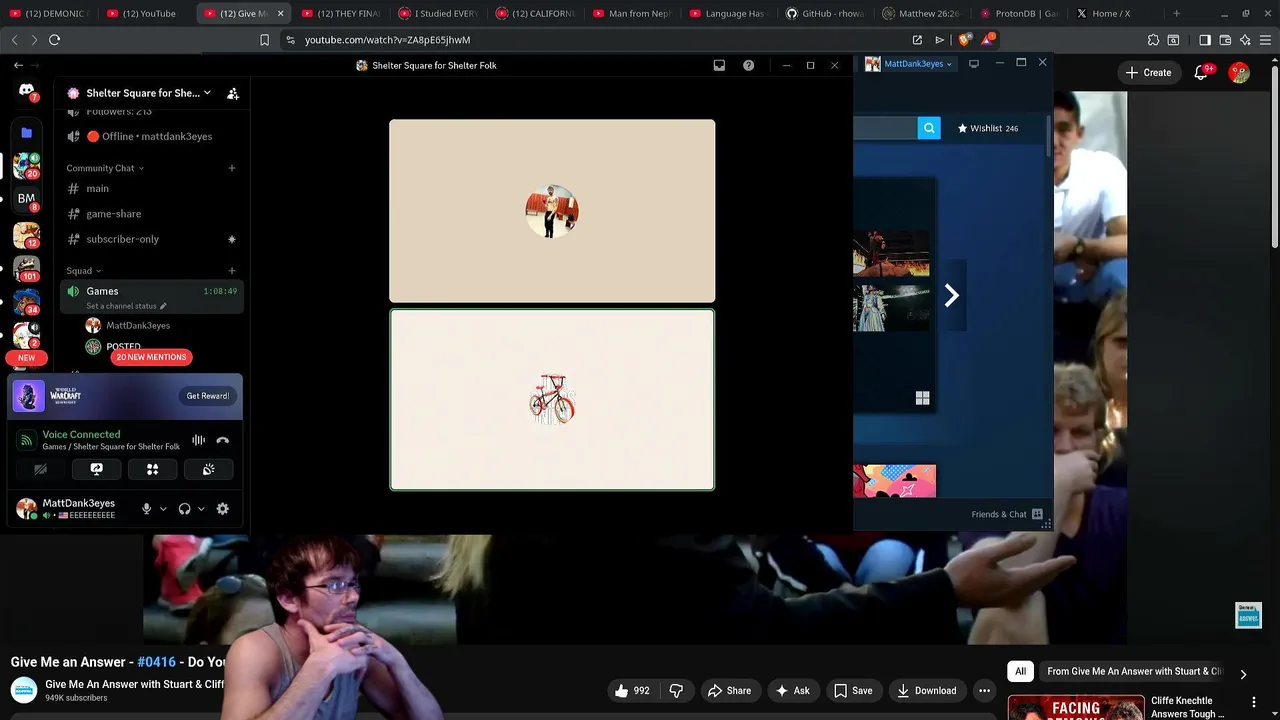Open Brave Leo AI sparkle icon
The height and width of the screenshot is (720, 1280).
1245,40
